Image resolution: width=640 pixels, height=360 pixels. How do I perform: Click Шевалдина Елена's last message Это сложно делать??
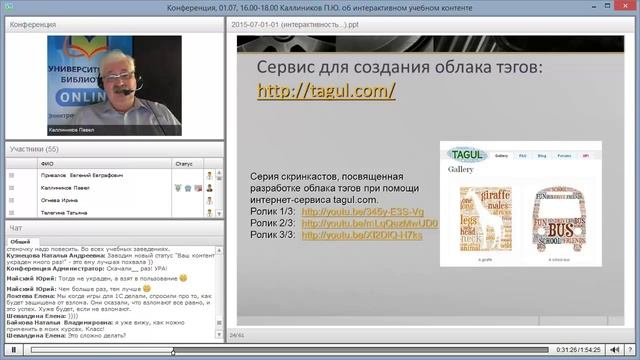tap(66, 336)
